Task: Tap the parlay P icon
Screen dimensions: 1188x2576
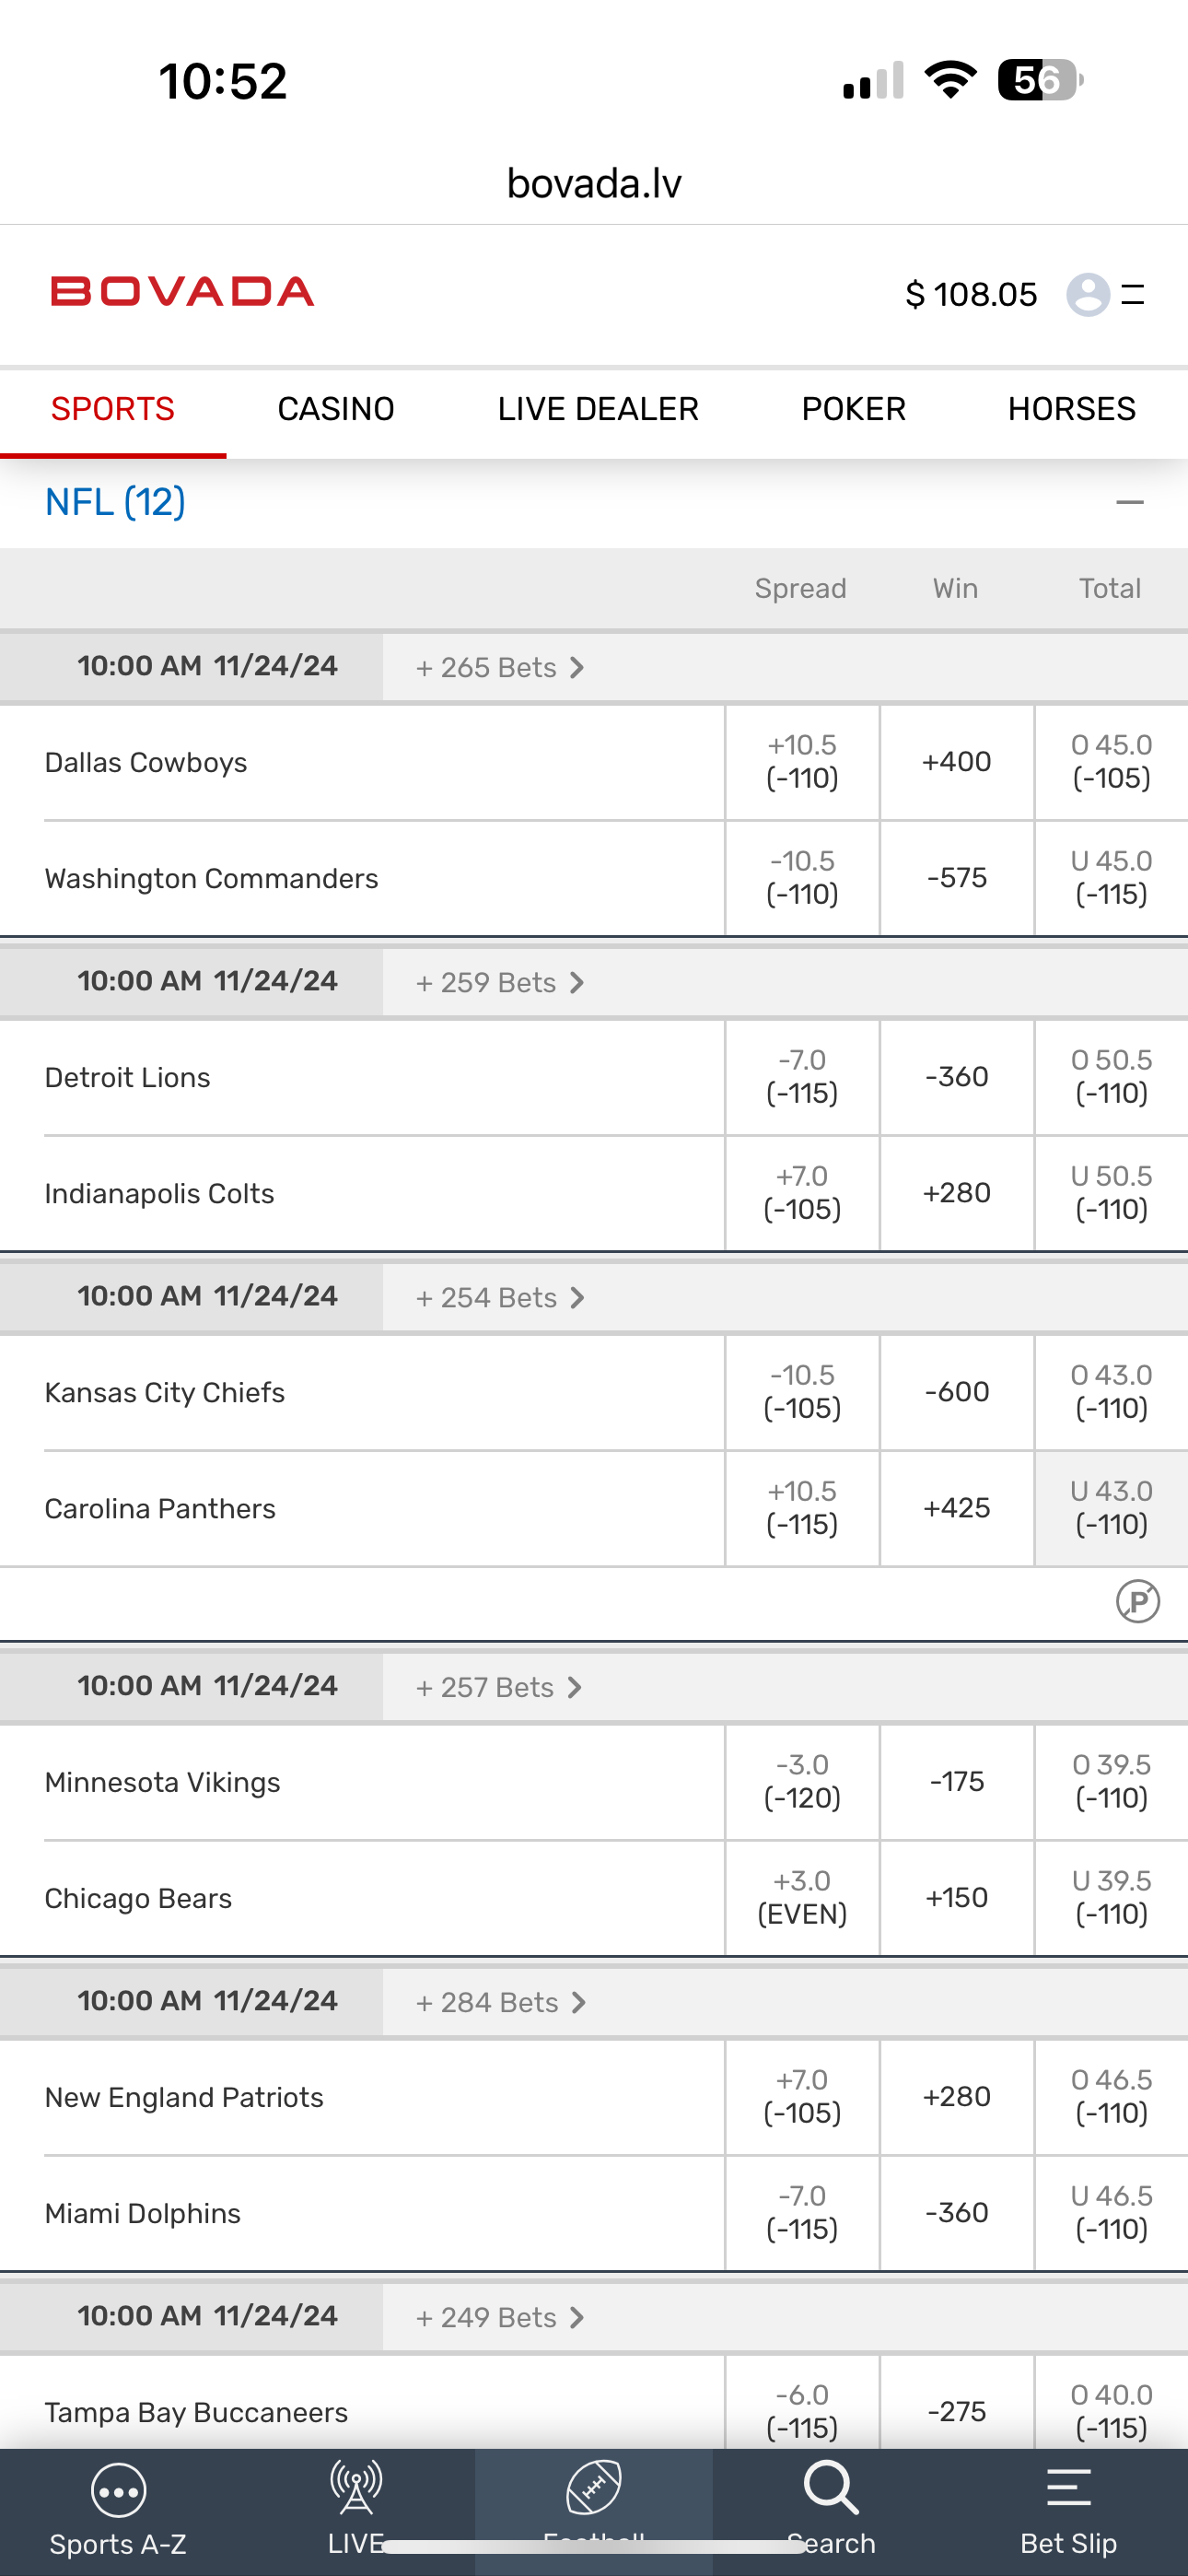Action: 1138,1601
